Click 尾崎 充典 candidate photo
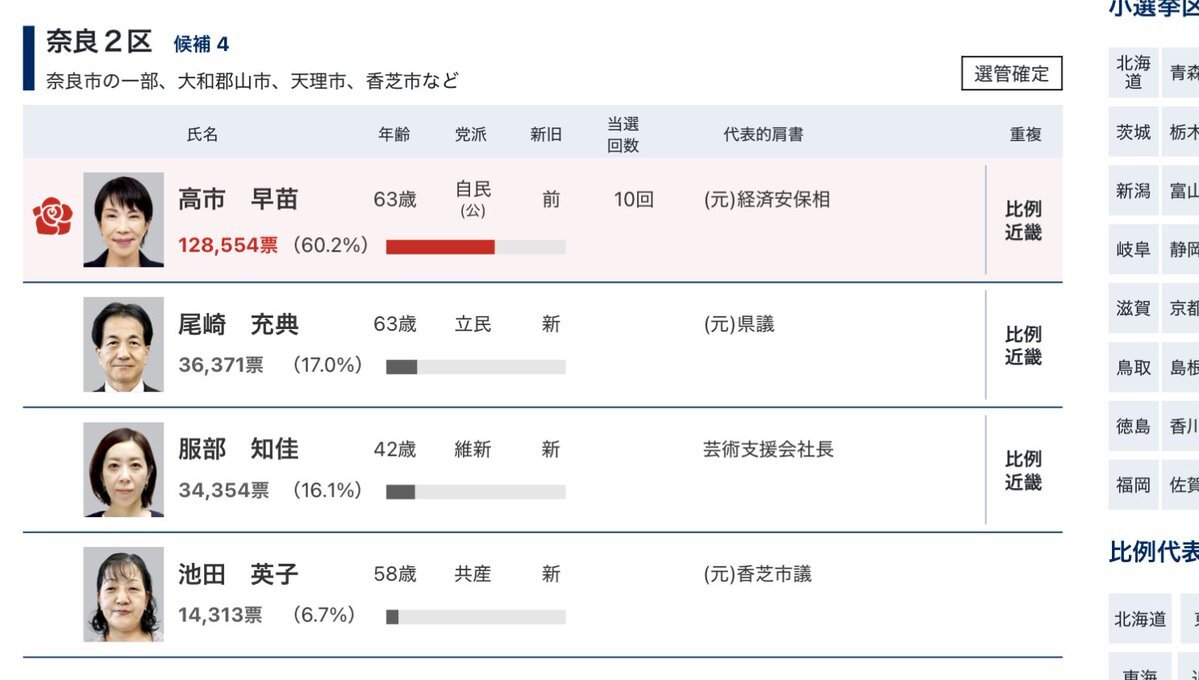The width and height of the screenshot is (1199, 680). pyautogui.click(x=123, y=346)
